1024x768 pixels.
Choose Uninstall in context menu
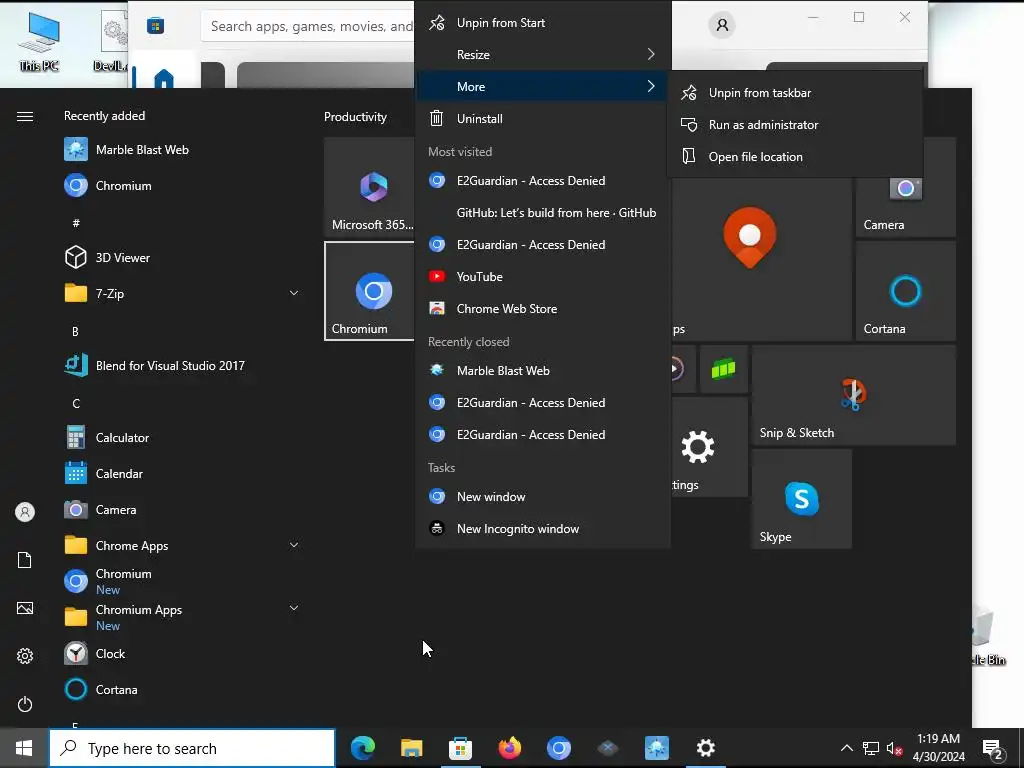[543, 119]
